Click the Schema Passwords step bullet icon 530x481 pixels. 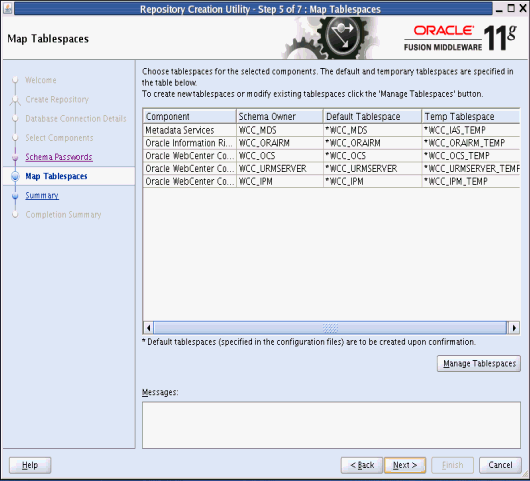15,157
